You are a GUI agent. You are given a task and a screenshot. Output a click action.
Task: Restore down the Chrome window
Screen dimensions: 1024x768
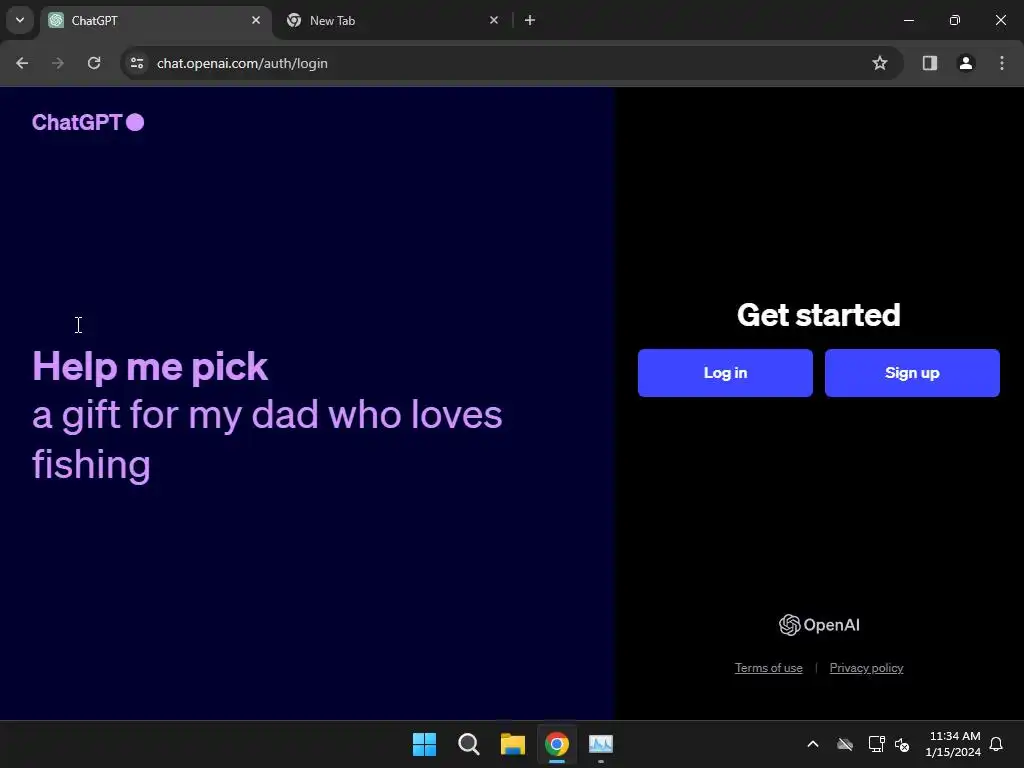[955, 20]
